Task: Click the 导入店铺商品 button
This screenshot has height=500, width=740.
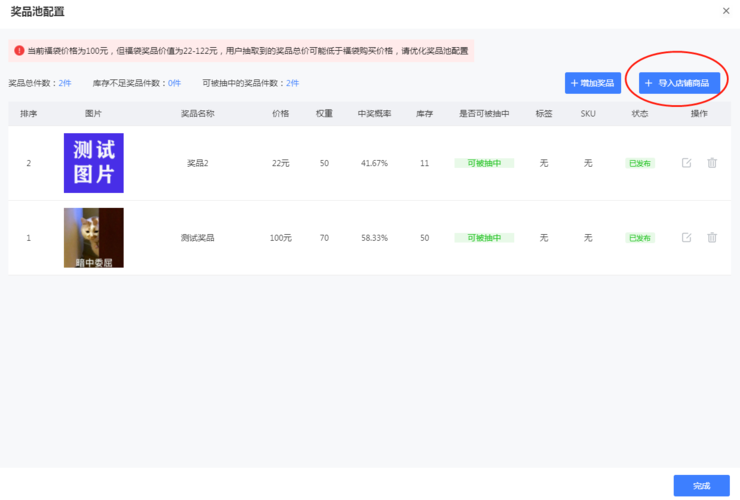Action: coord(679,83)
